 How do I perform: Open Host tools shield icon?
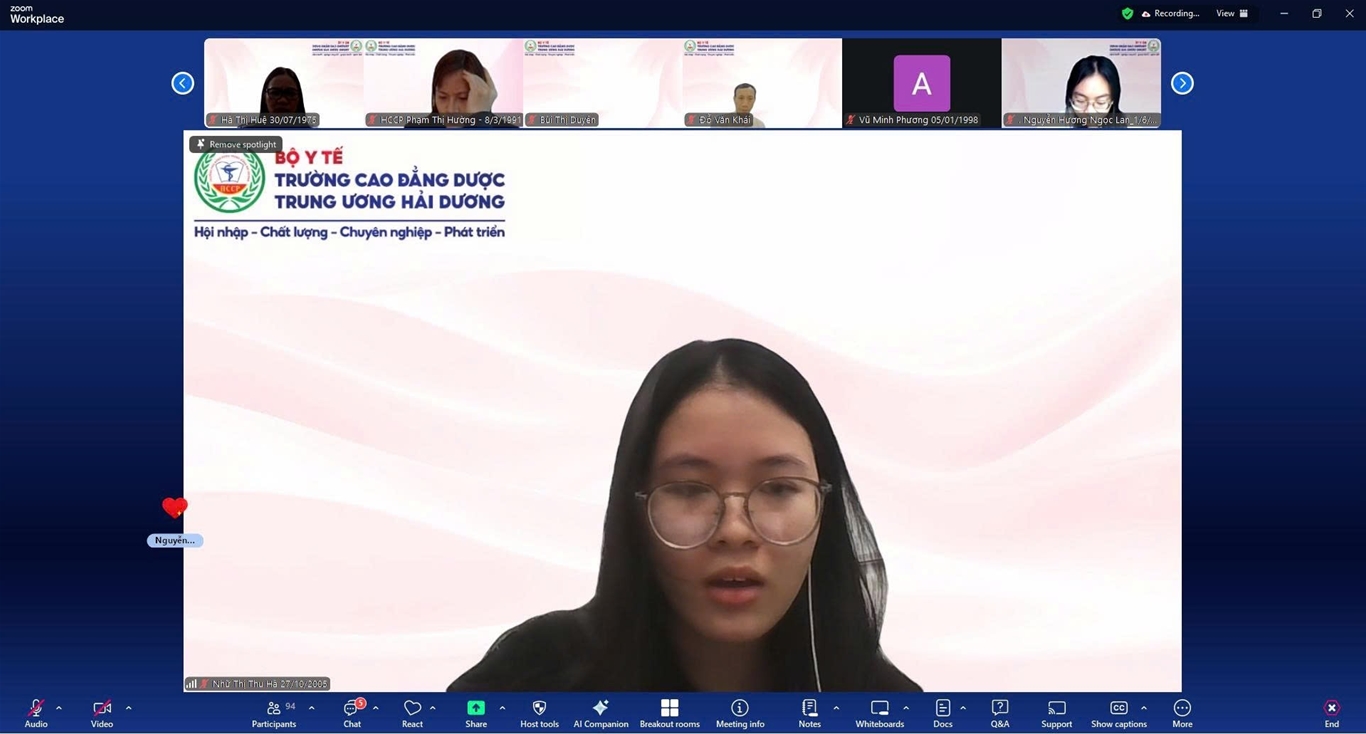pyautogui.click(x=539, y=713)
